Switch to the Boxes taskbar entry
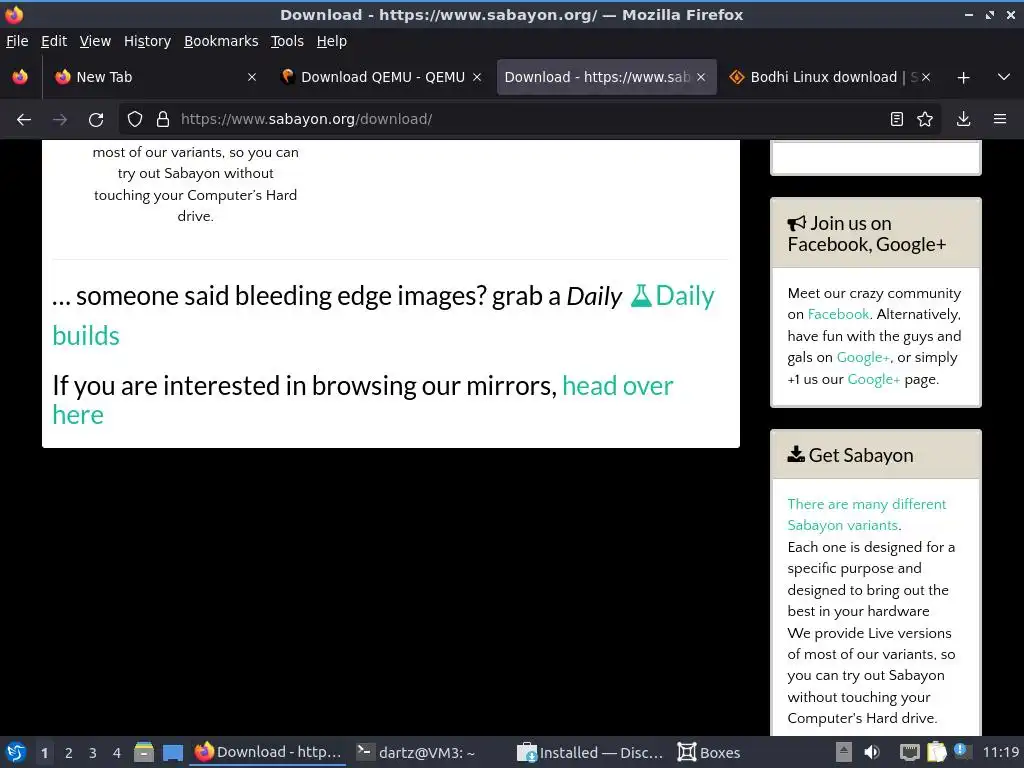Screen dimensions: 1024x768 [x=709, y=752]
